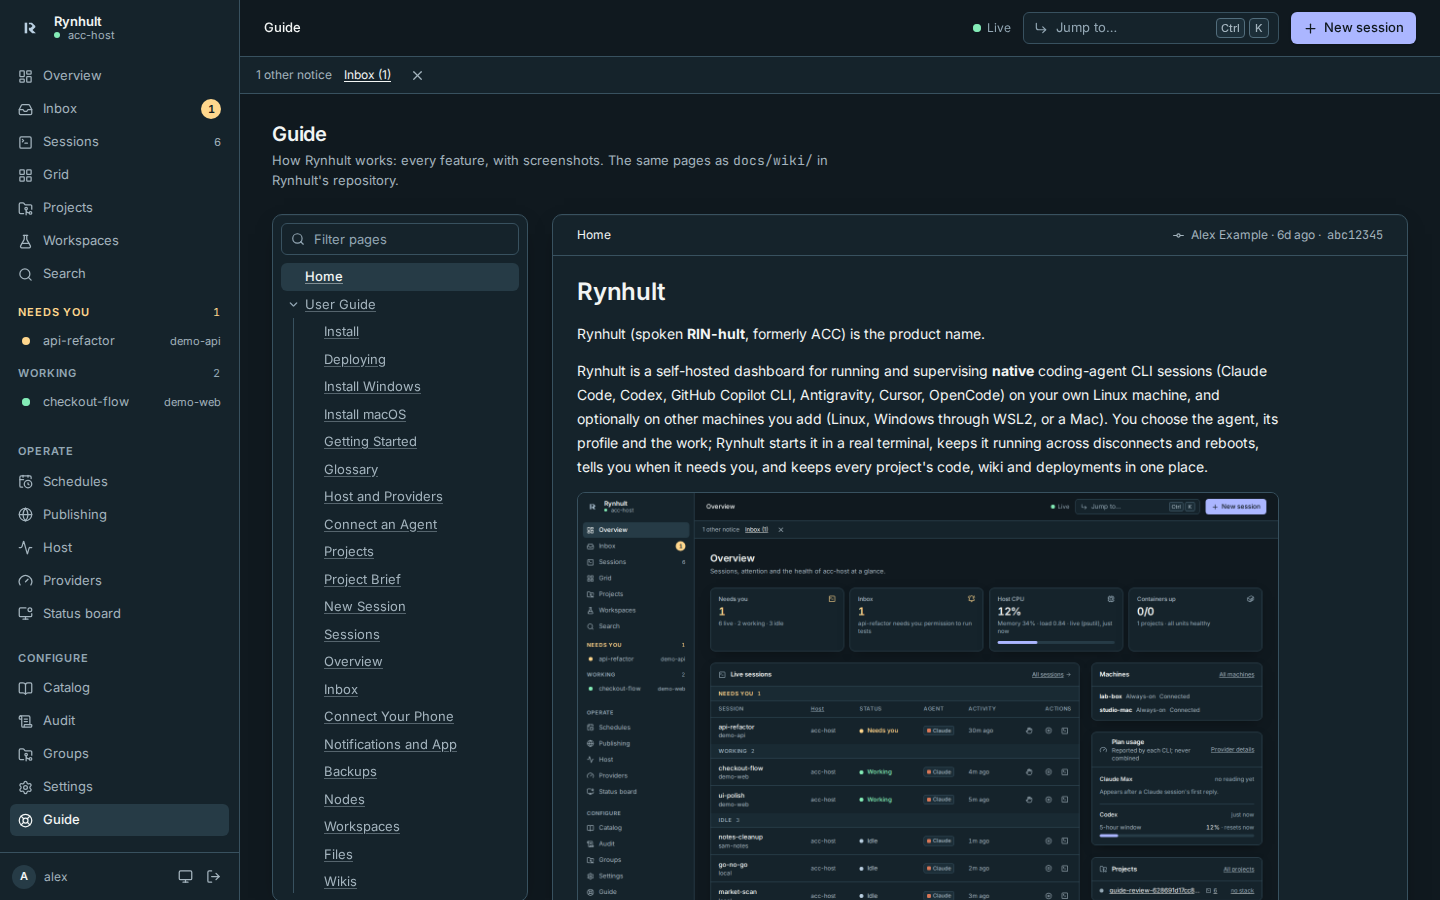This screenshot has width=1440, height=900.
Task: Open the Inbox (1) link in the notice bar
Action: (x=367, y=75)
